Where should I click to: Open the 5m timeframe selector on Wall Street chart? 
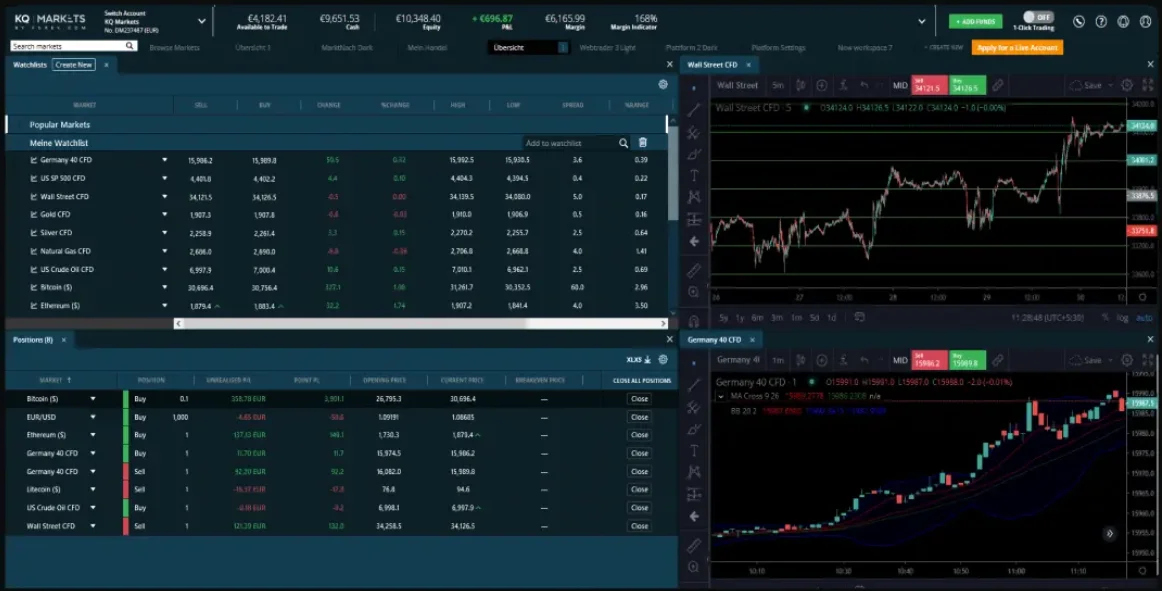(x=778, y=86)
